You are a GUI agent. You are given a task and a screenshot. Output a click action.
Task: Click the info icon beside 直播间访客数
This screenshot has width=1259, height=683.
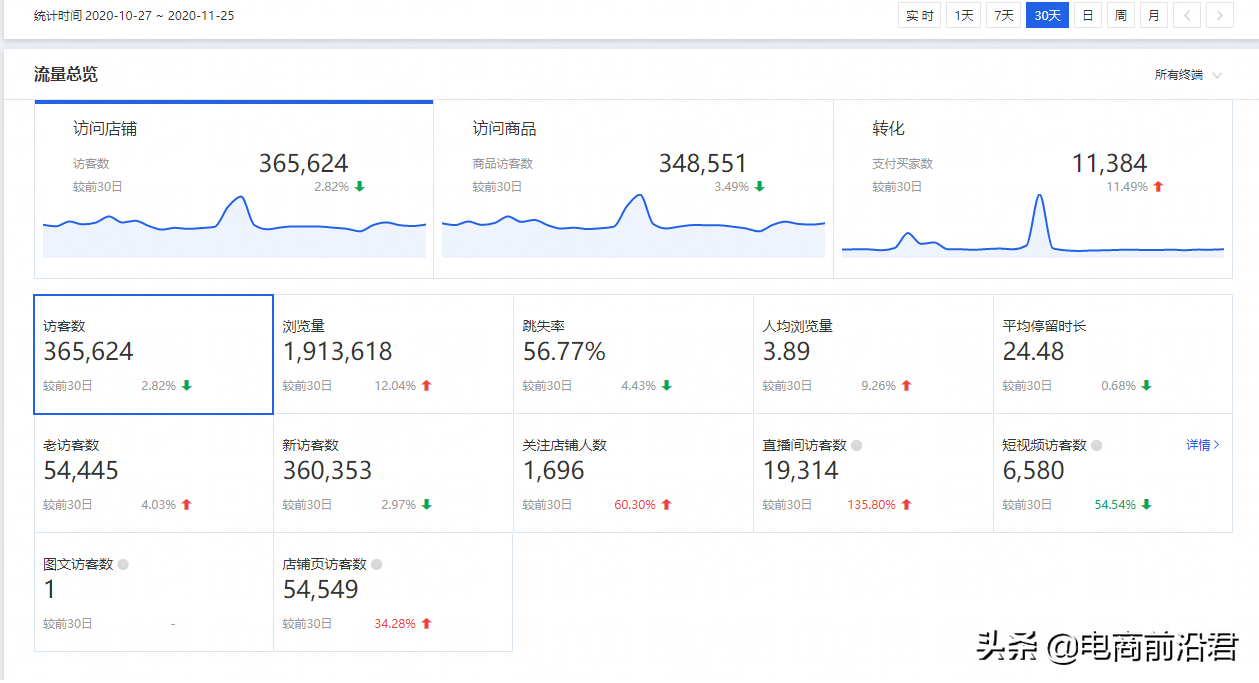857,446
